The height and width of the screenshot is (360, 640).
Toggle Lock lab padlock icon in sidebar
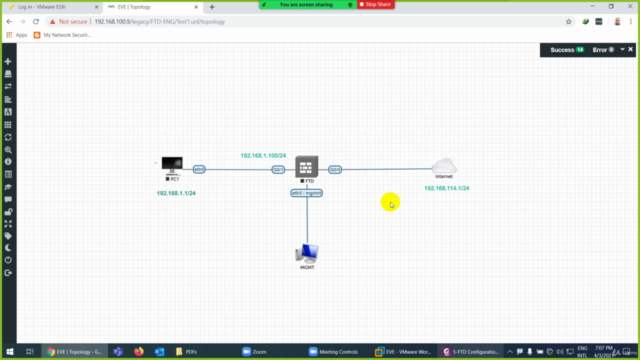point(8,212)
